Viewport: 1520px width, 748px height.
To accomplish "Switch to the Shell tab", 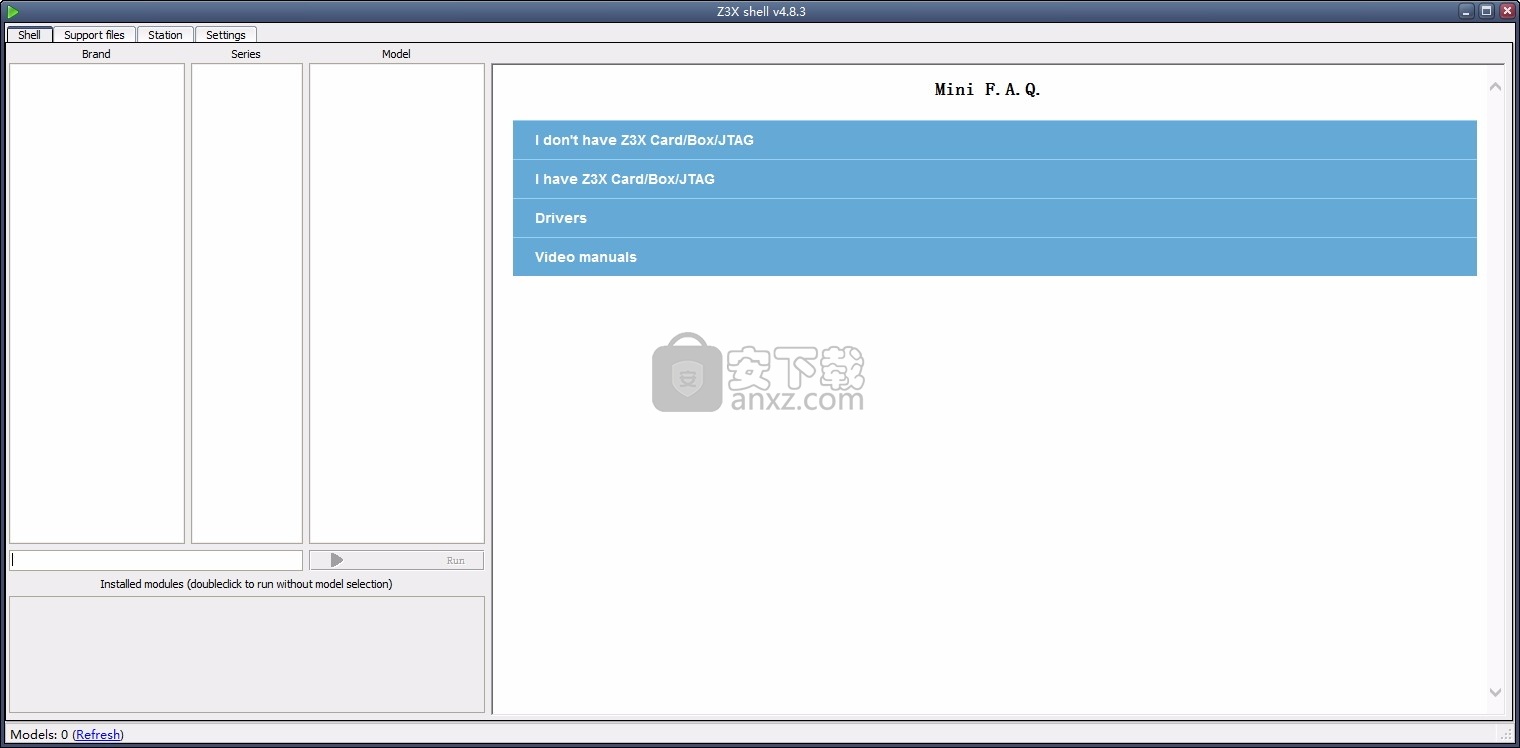I will [30, 35].
